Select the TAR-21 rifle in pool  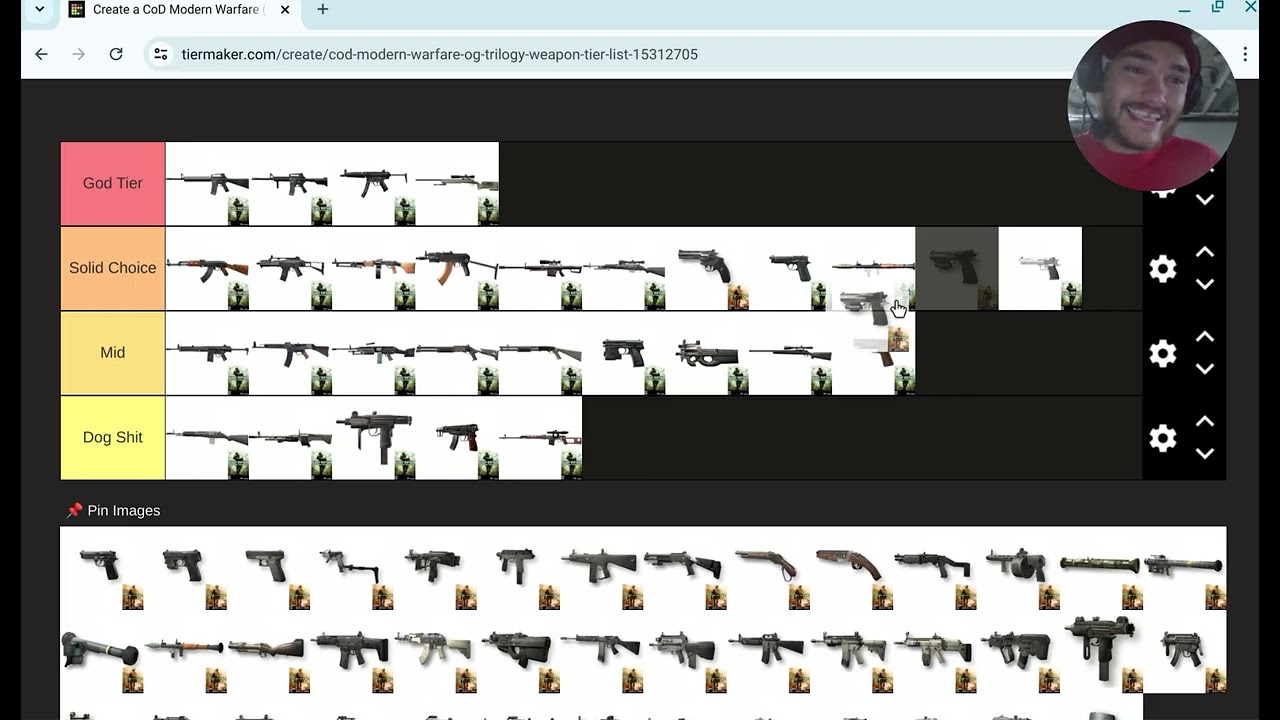tap(1018, 651)
